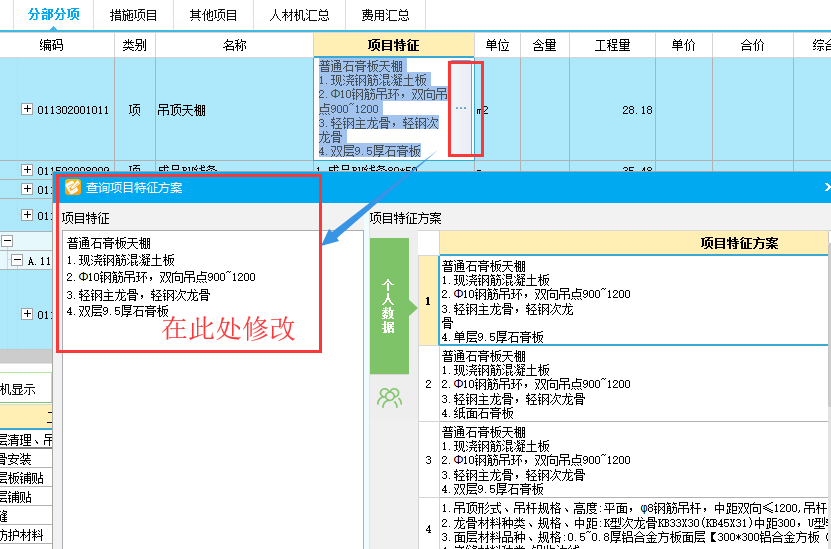
Task: Click the 类别 column header
Action: 135,46
